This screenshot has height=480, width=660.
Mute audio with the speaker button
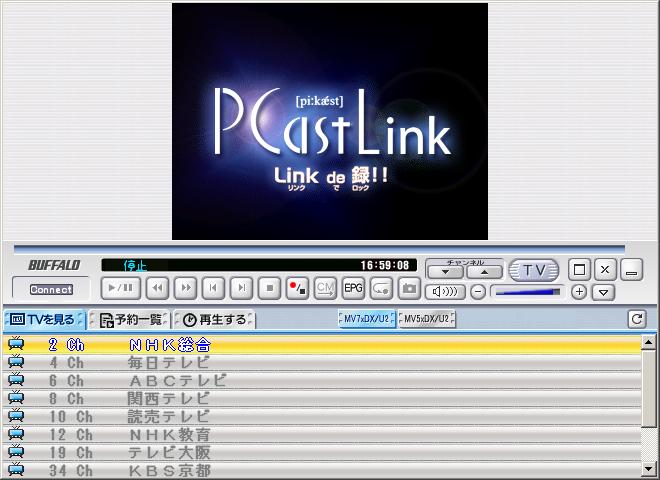(x=445, y=291)
